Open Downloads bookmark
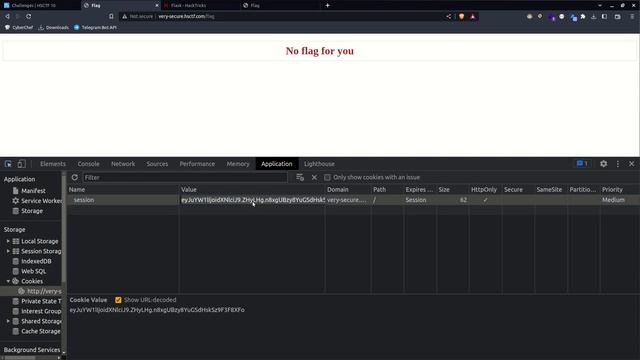The image size is (640, 360). click(53, 27)
